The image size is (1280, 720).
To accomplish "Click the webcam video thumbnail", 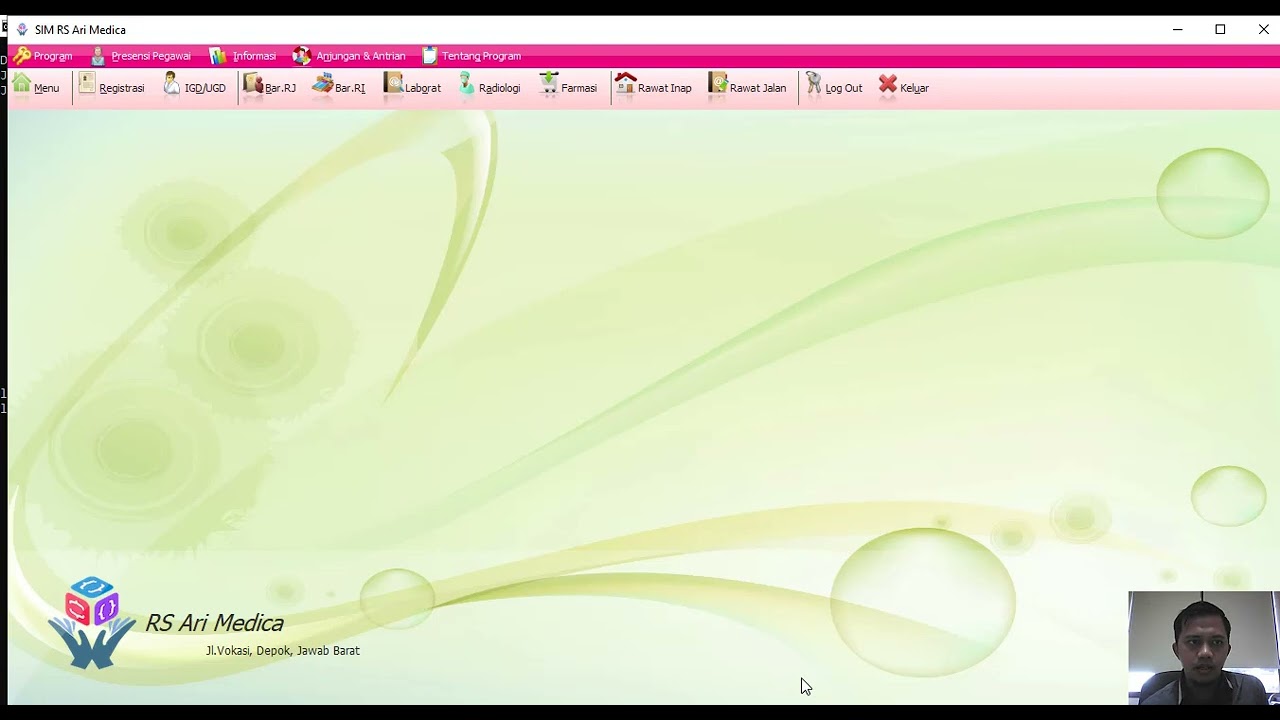I will click(x=1203, y=647).
